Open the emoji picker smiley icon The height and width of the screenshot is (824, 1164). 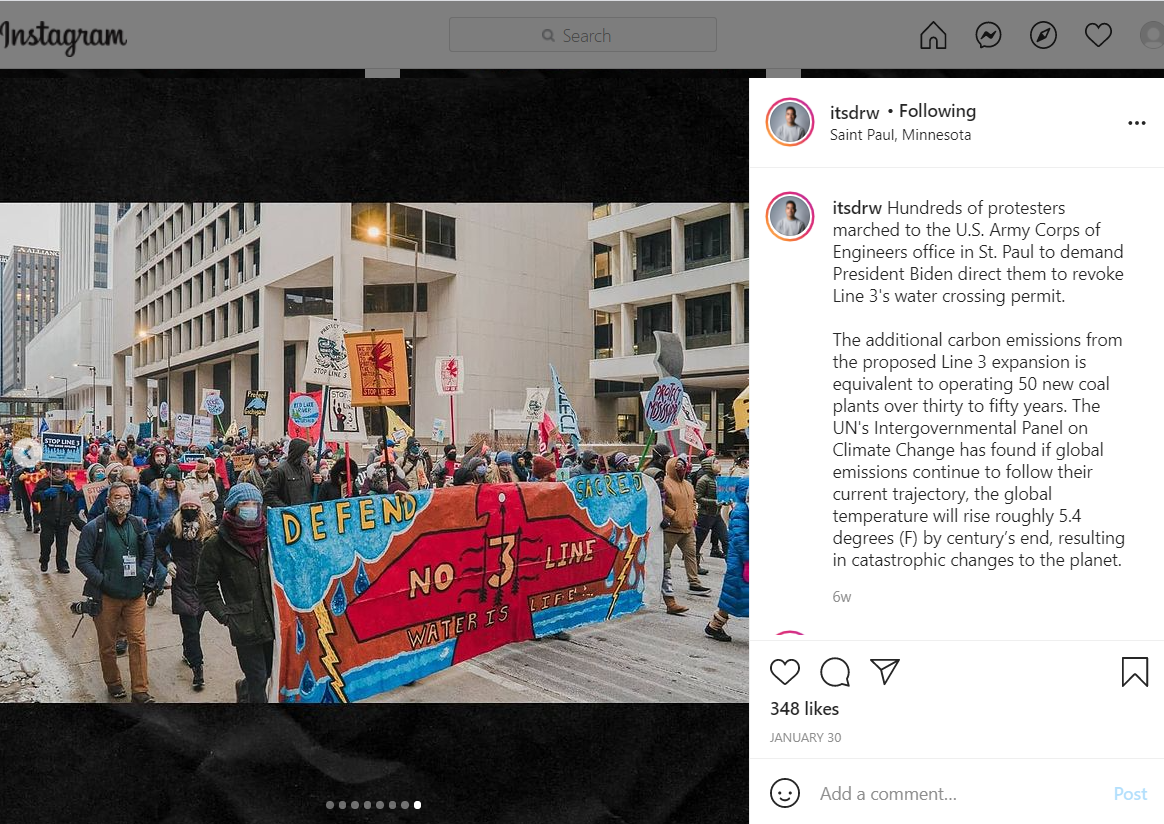pos(785,793)
